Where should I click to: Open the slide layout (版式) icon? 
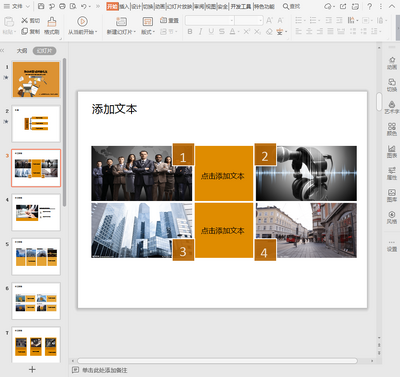coord(148,22)
